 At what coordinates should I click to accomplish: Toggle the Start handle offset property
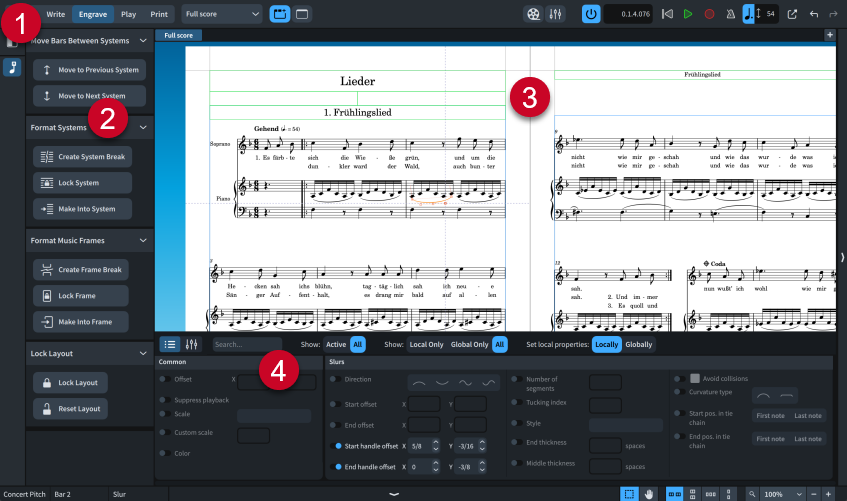337,445
